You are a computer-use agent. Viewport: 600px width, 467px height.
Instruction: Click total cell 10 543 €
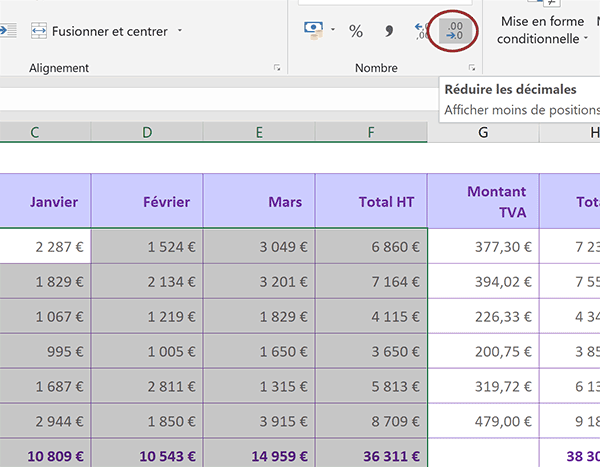tap(147, 453)
